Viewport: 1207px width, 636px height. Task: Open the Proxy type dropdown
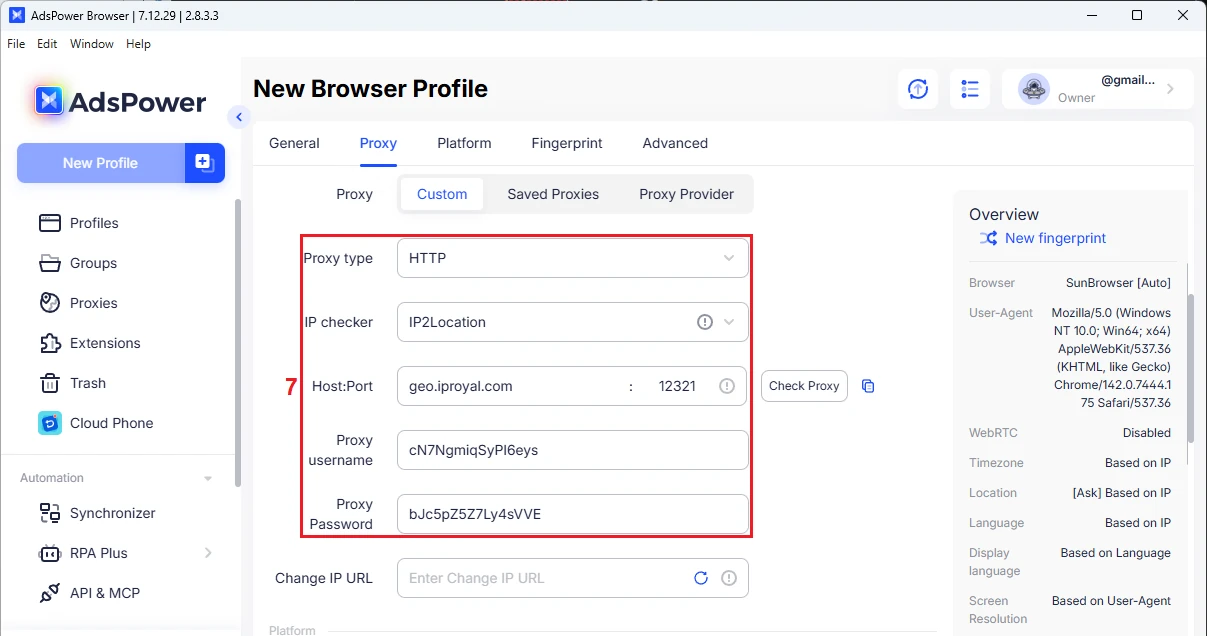point(572,258)
